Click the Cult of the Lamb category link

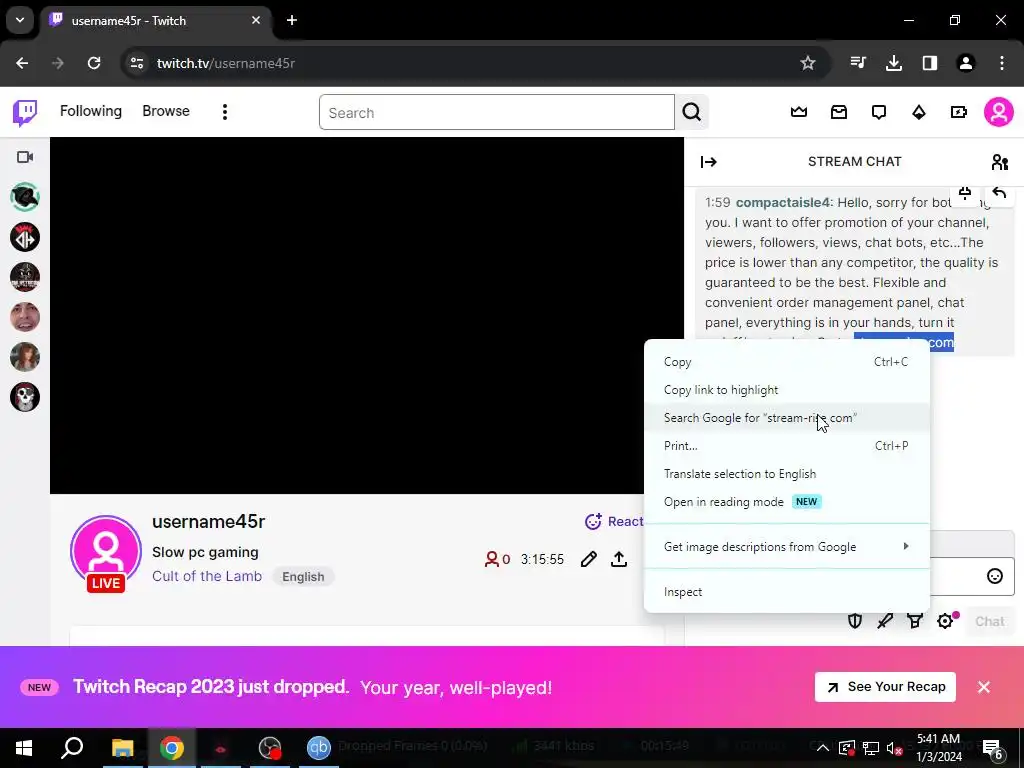point(207,576)
